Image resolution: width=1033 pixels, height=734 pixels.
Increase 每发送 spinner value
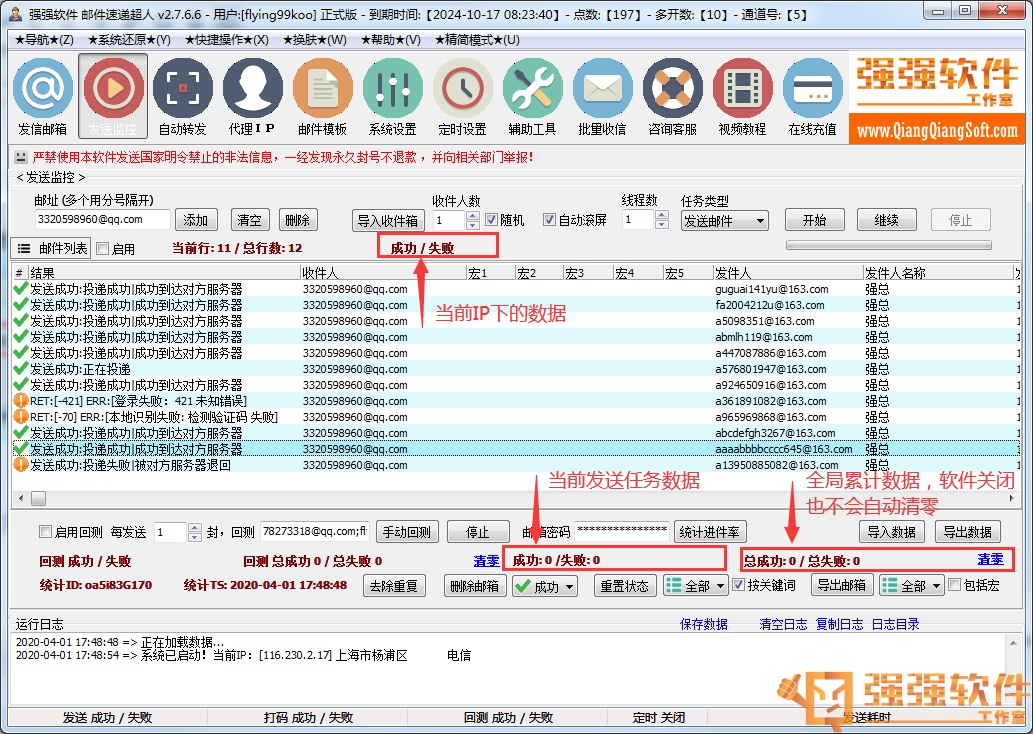[x=194, y=527]
